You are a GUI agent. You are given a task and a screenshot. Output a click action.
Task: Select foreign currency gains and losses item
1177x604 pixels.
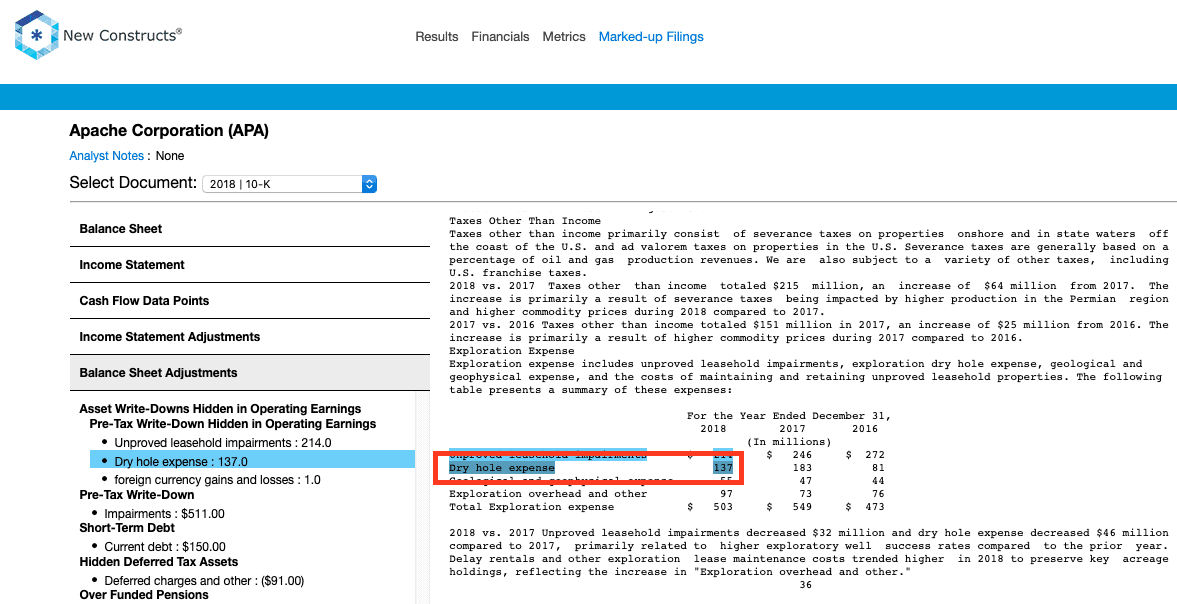click(x=218, y=479)
